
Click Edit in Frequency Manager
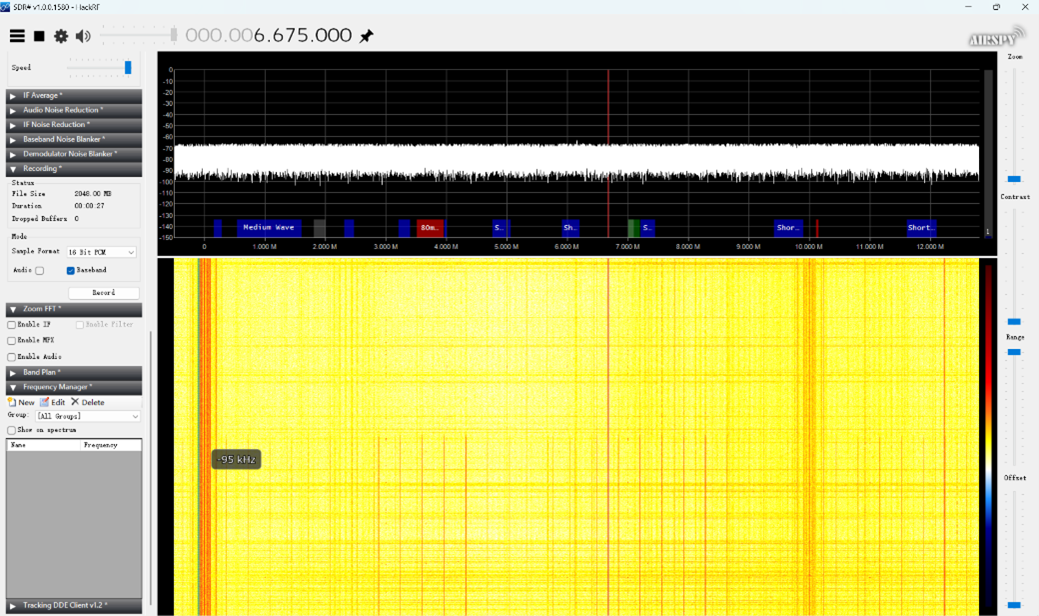pyautogui.click(x=53, y=402)
